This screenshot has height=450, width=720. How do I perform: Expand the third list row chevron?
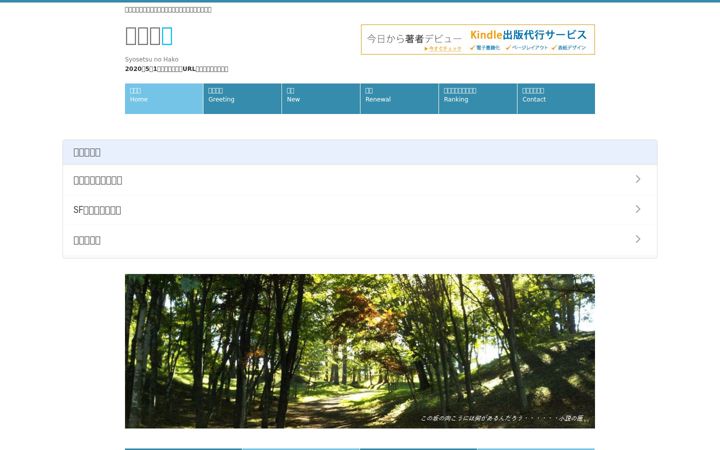638,239
